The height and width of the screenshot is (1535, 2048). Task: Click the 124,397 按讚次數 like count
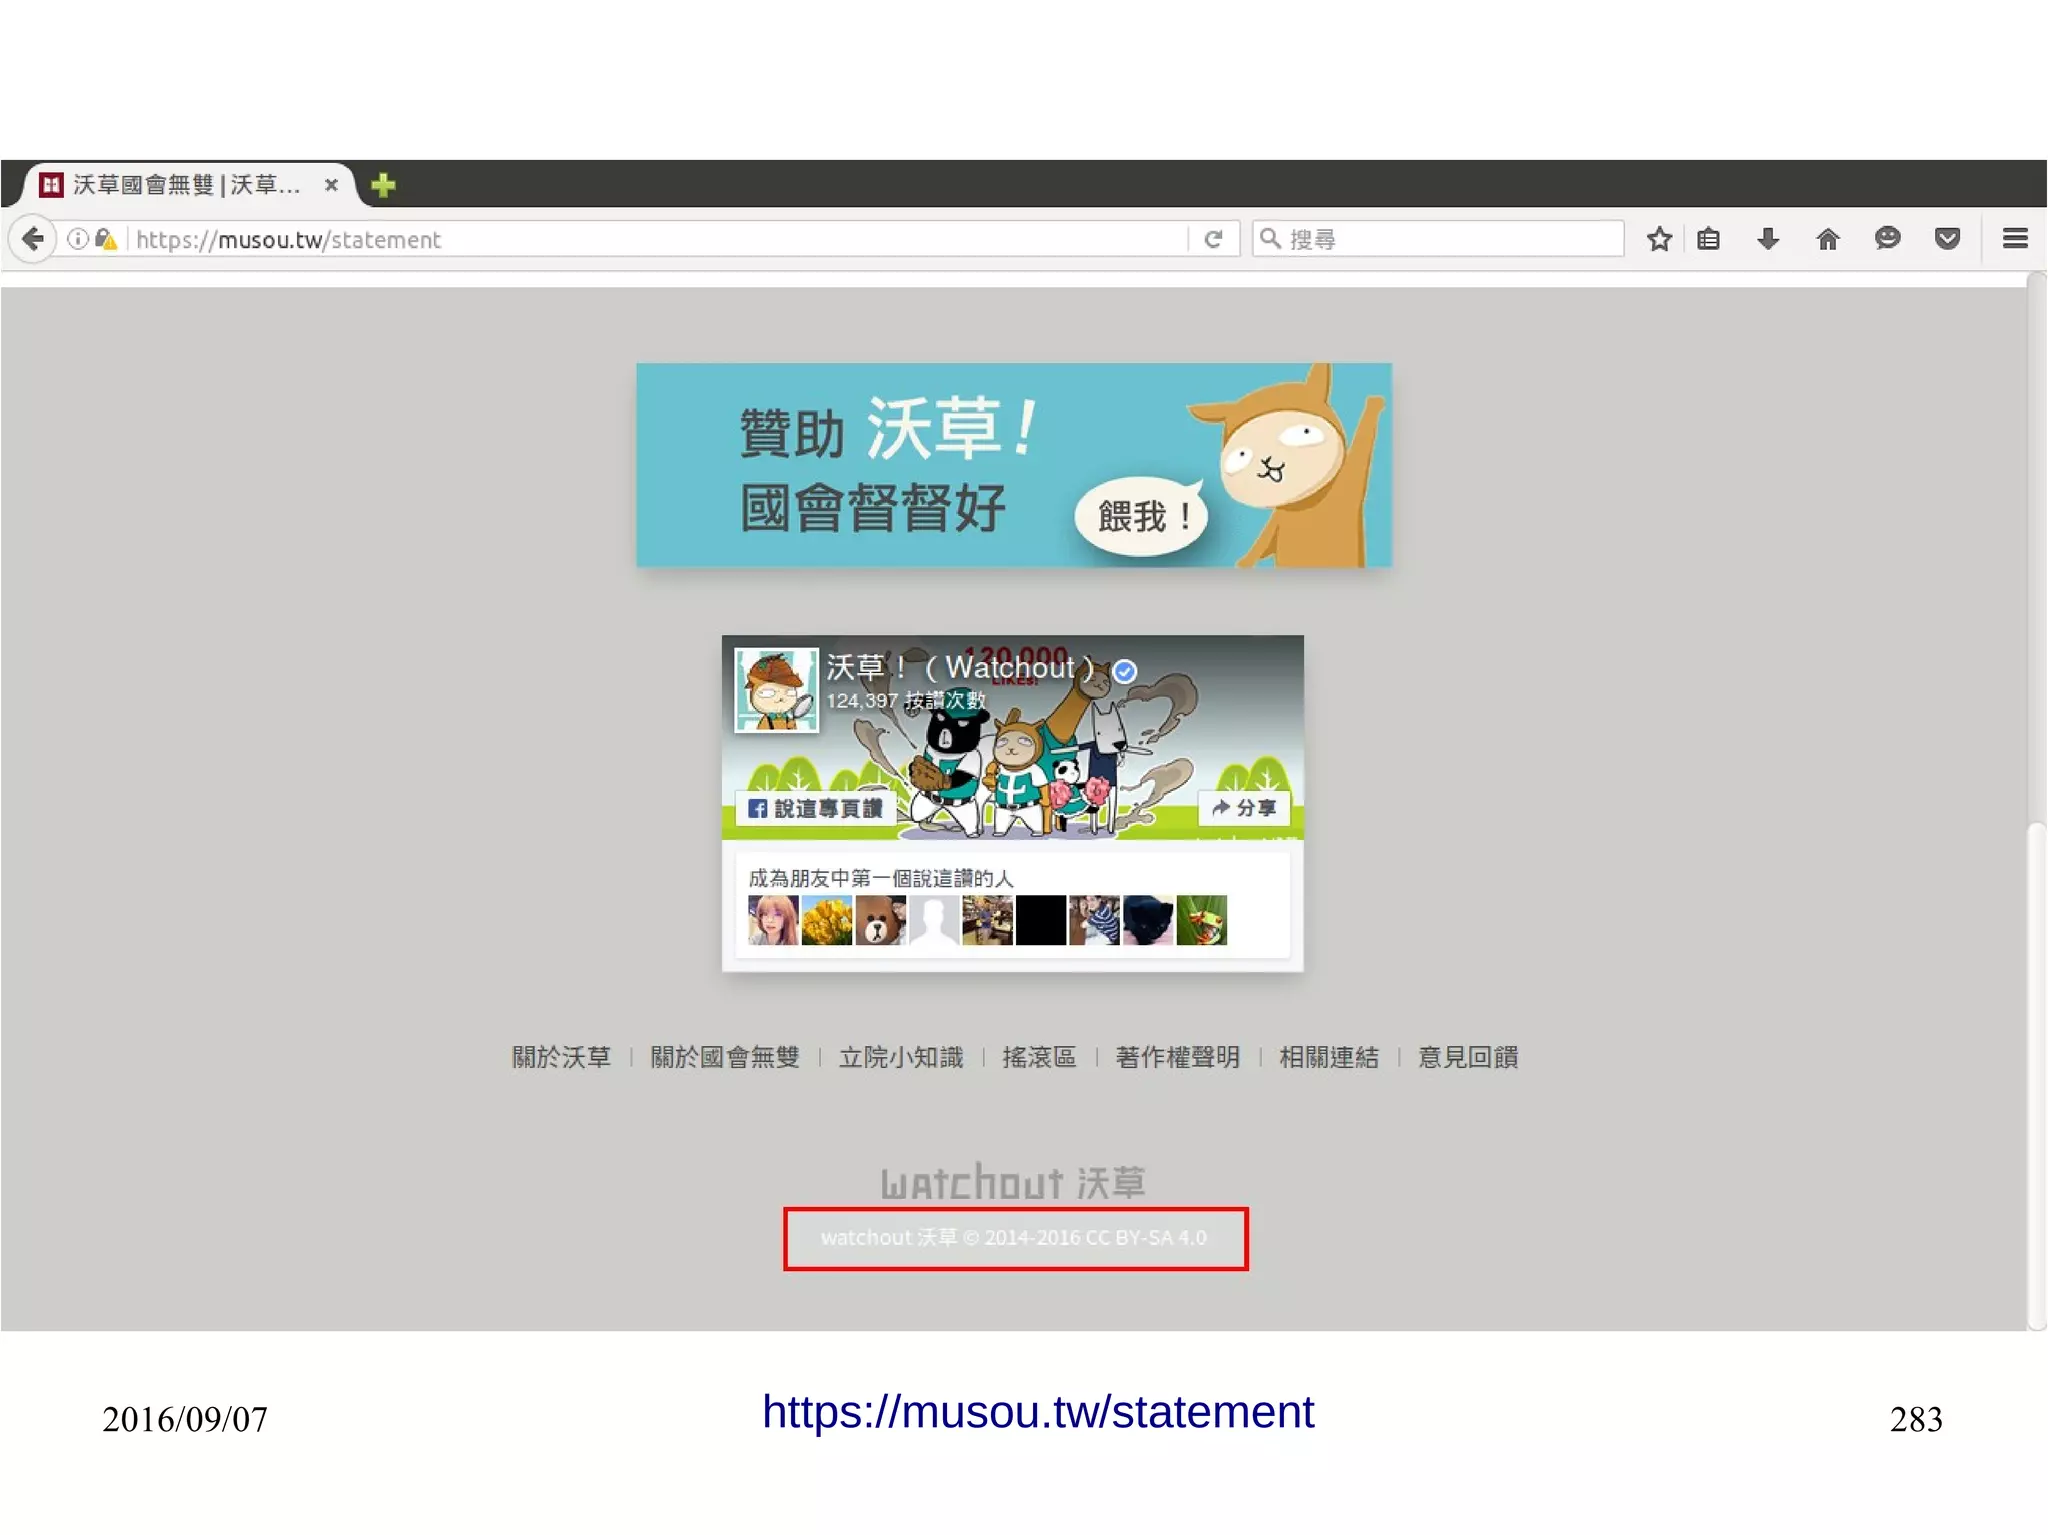906,701
